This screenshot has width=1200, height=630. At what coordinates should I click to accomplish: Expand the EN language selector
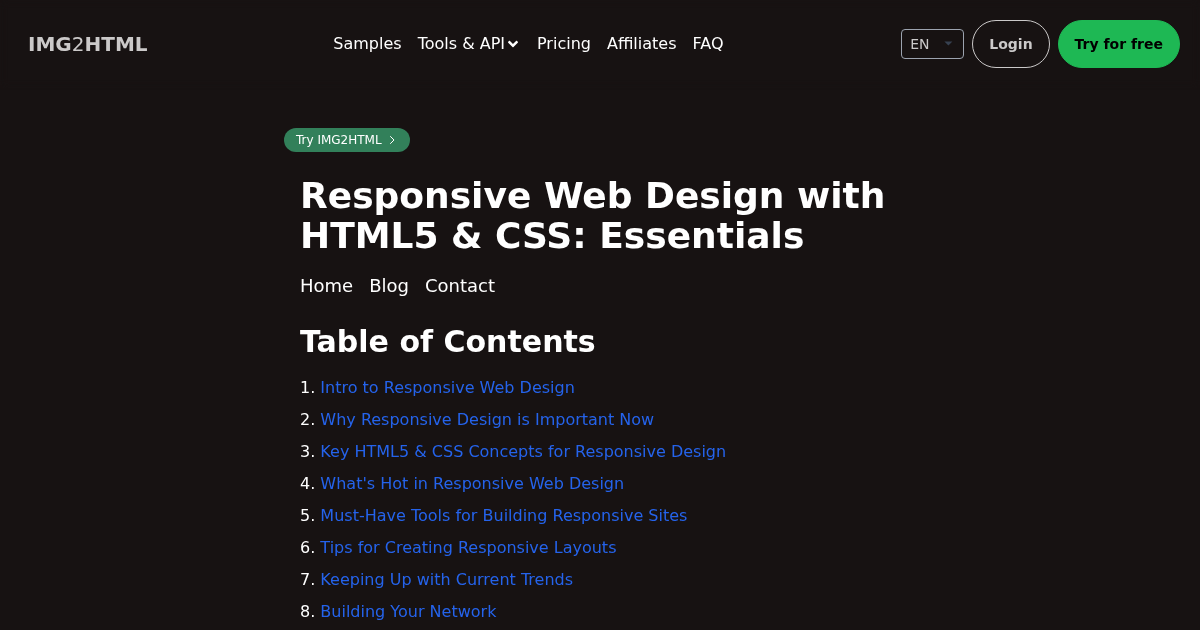[x=931, y=44]
